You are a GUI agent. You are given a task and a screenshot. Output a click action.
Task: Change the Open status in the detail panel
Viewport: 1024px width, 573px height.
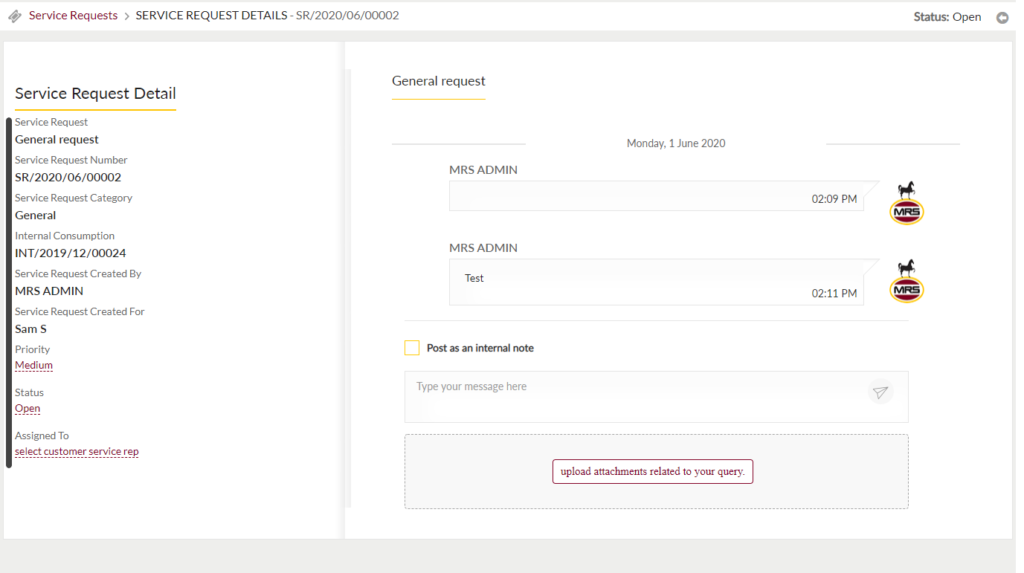(27, 408)
